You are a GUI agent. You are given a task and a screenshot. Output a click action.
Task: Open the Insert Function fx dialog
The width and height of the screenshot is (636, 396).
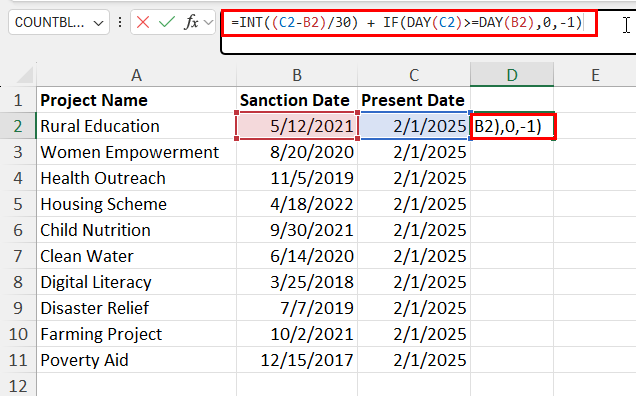(191, 22)
